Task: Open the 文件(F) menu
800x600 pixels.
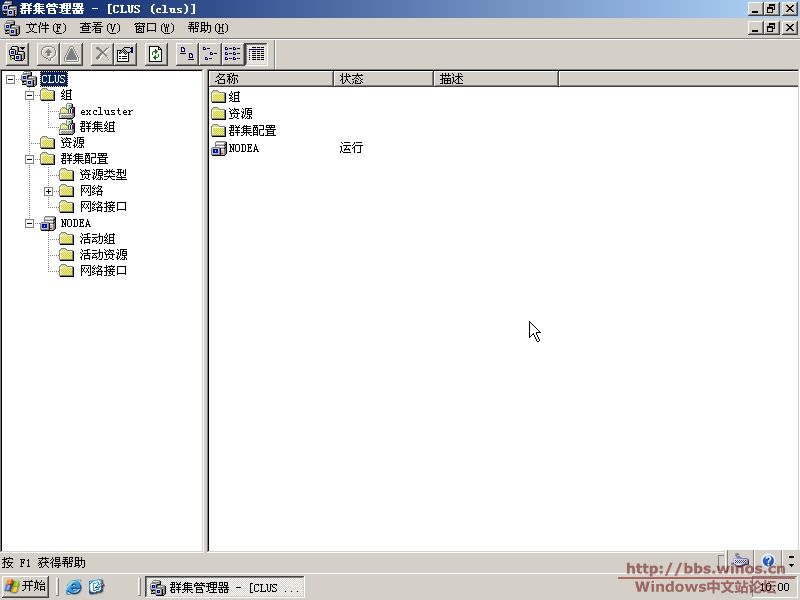Action: tap(45, 28)
